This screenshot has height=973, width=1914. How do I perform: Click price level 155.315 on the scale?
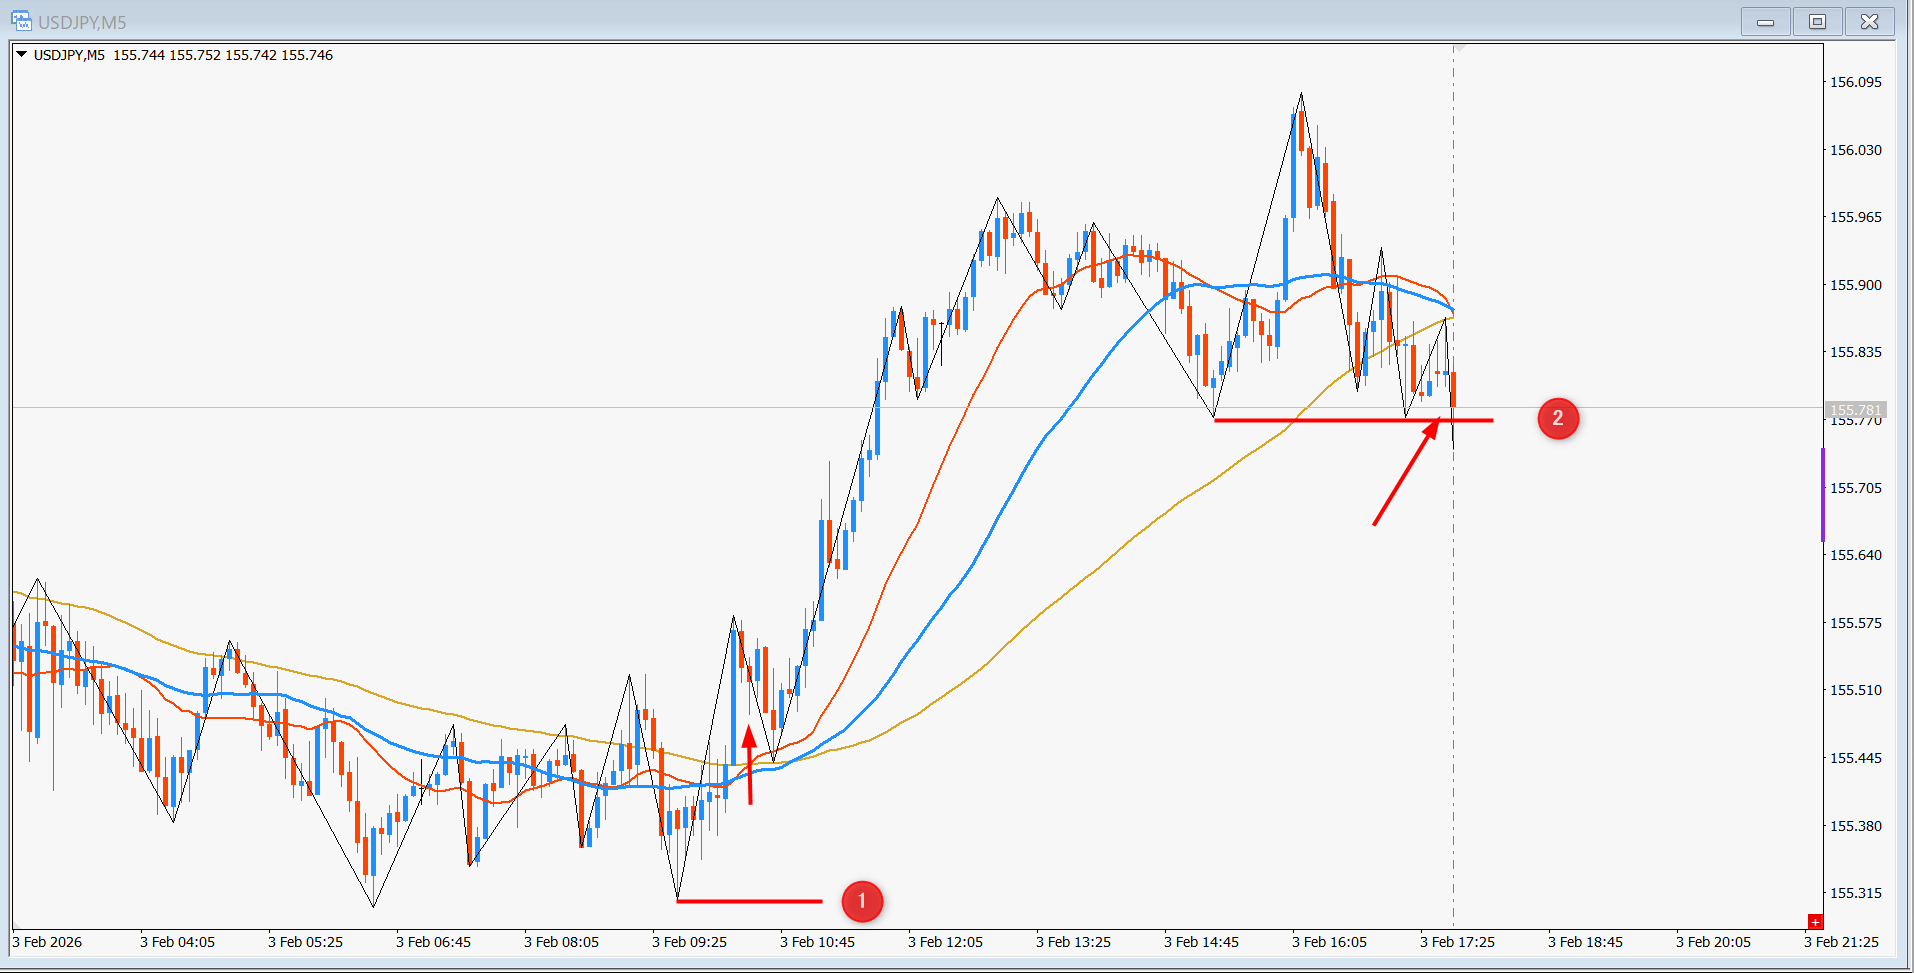pyautogui.click(x=1856, y=893)
